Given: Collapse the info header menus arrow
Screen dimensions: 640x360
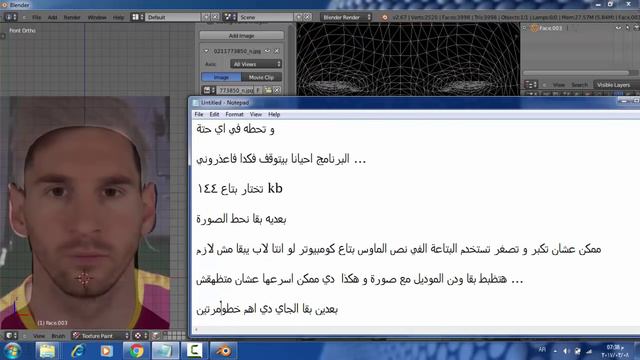Looking at the screenshot, I should [x=24, y=17].
